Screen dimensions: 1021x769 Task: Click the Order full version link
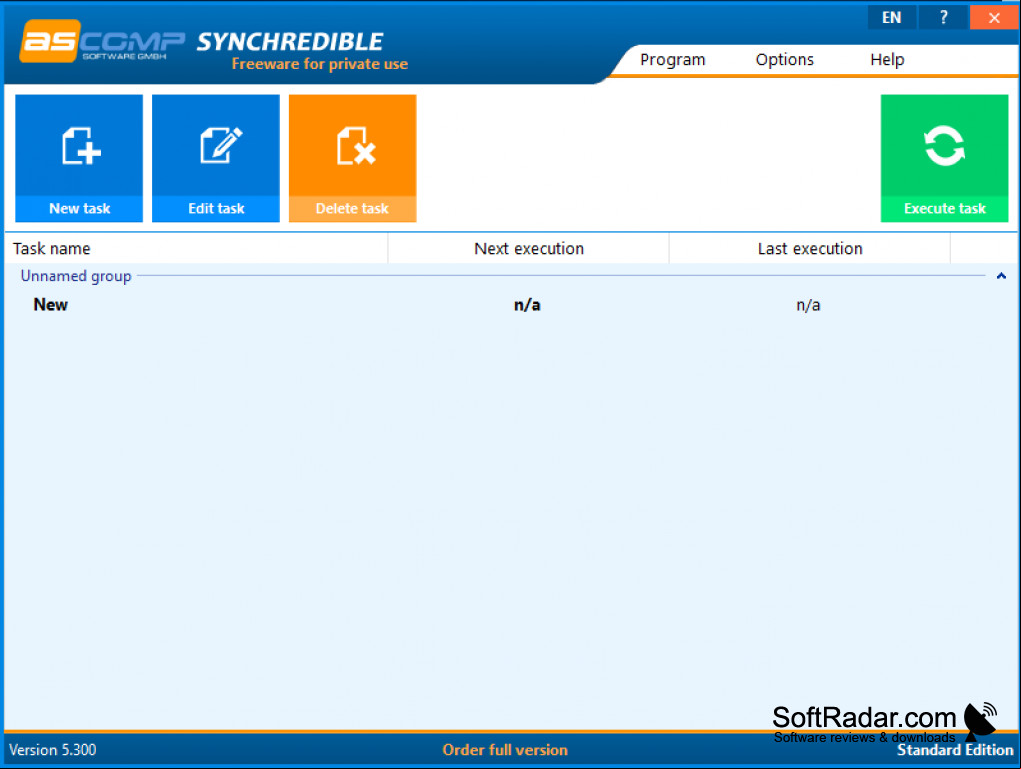coord(505,750)
